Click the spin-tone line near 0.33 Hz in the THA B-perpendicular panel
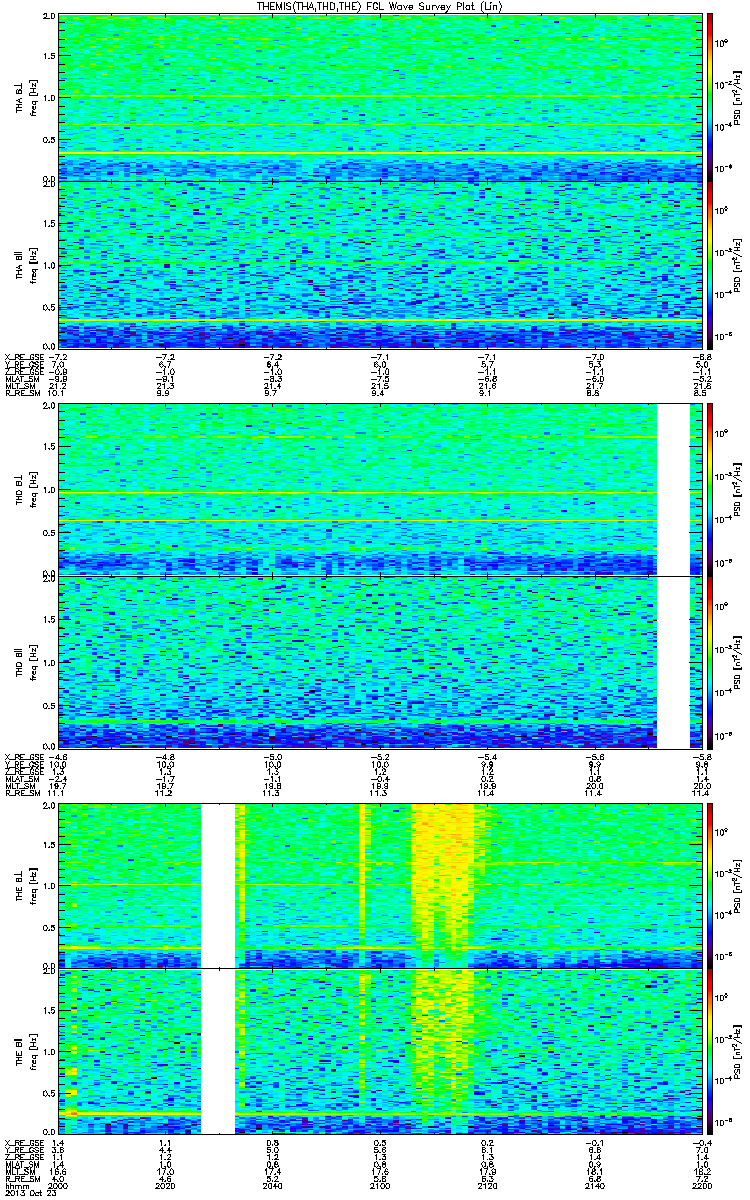750x1200 pixels. click(x=380, y=153)
